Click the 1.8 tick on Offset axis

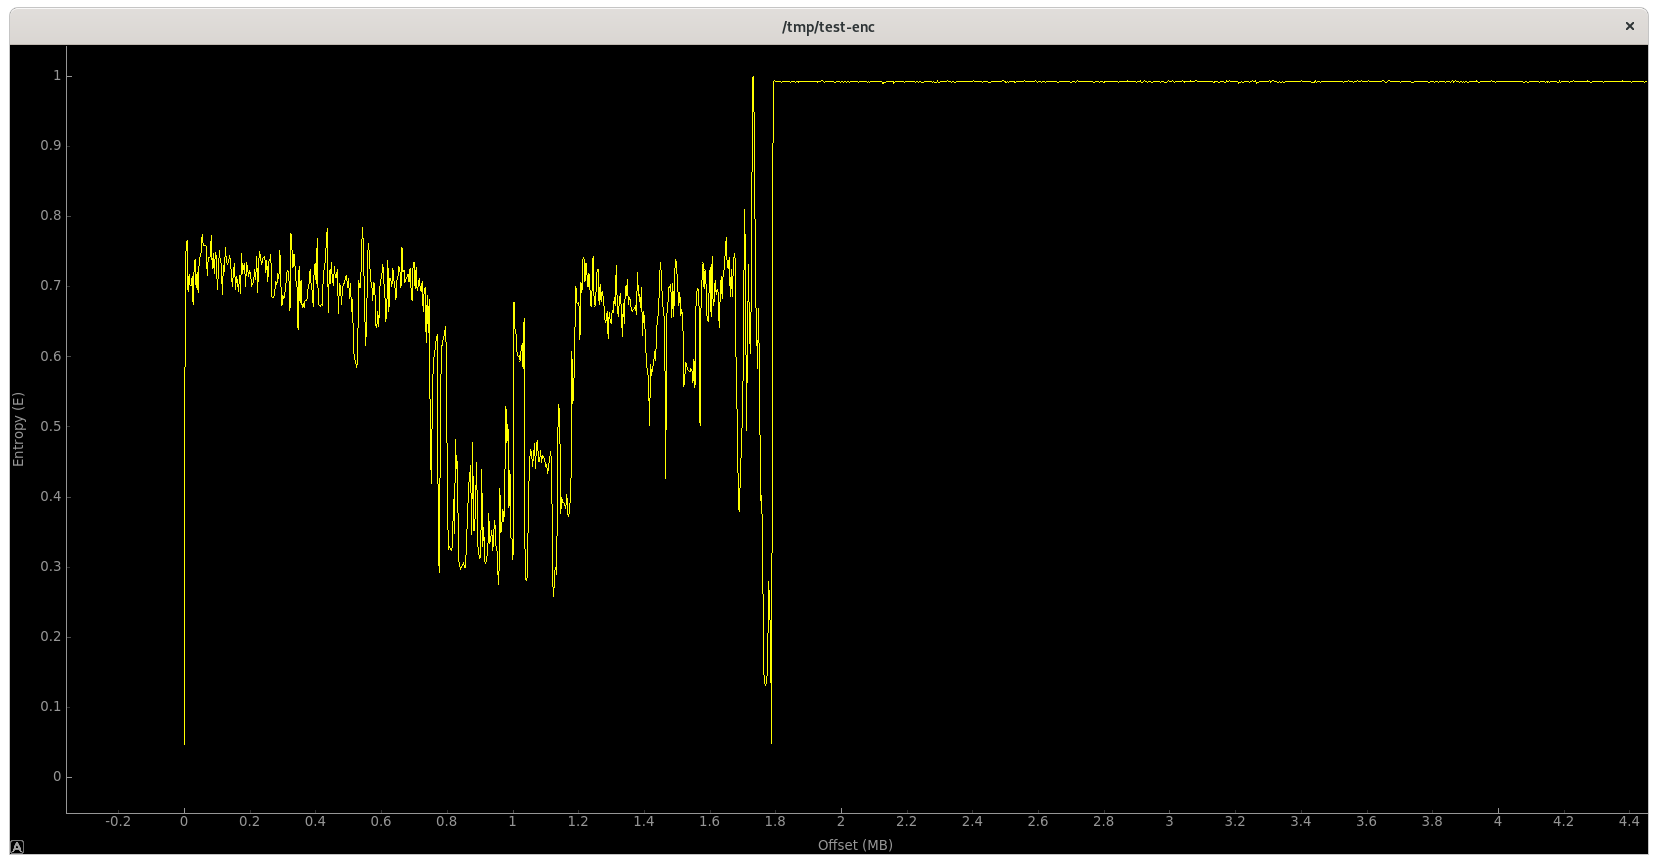coord(775,821)
